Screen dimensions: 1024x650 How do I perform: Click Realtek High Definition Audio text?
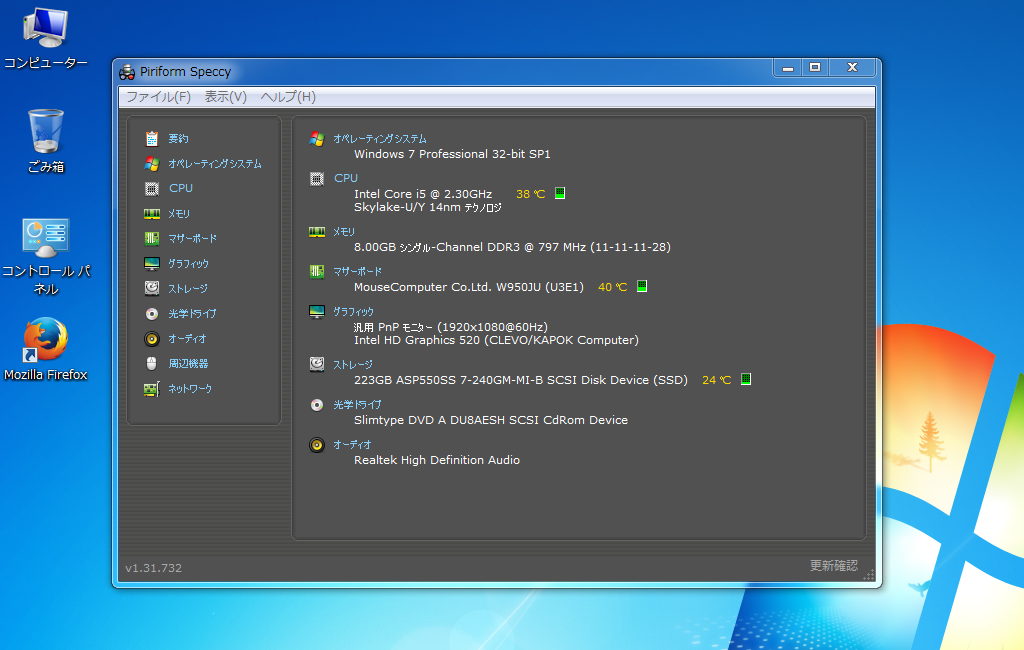(437, 460)
